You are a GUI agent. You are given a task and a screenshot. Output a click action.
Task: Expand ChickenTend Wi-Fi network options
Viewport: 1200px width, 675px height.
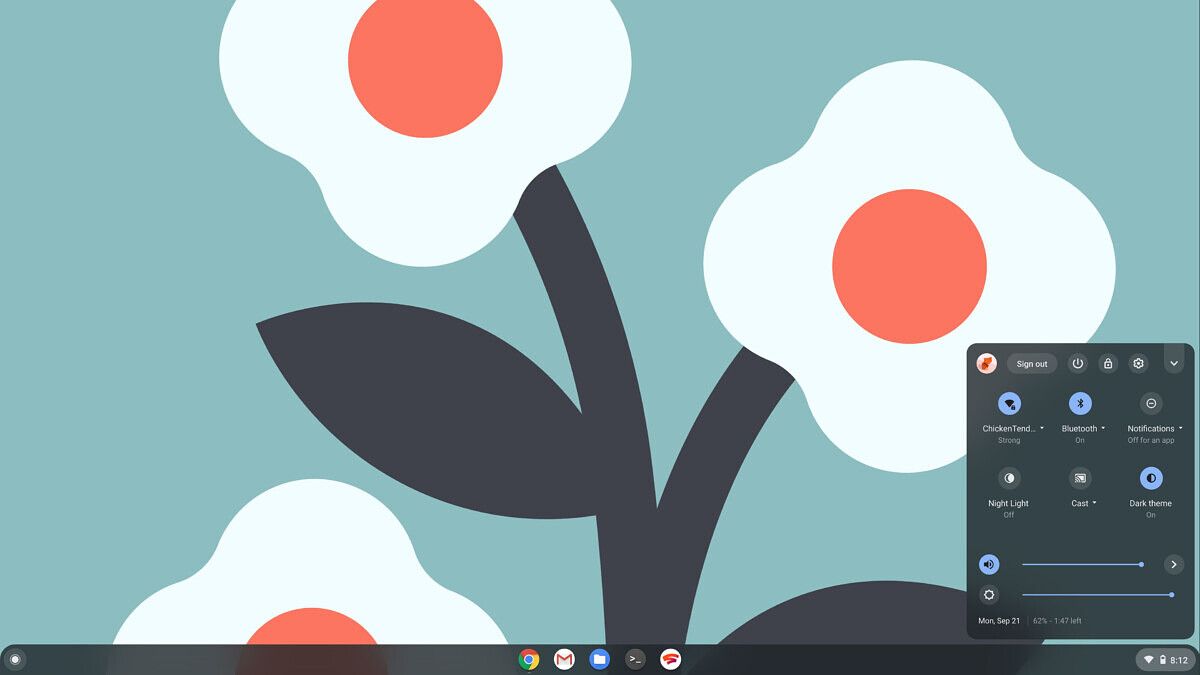1041,428
